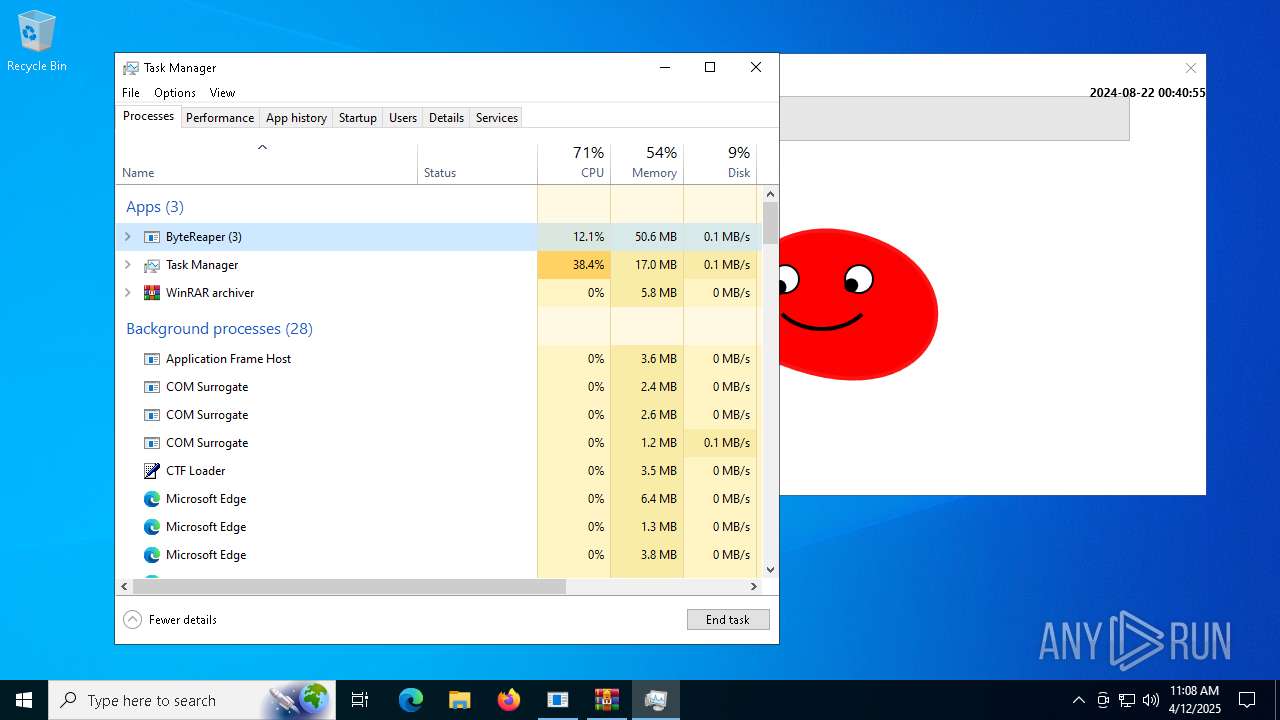This screenshot has height=720, width=1280.
Task: Click the vertical scrollbar thumb
Action: [770, 223]
